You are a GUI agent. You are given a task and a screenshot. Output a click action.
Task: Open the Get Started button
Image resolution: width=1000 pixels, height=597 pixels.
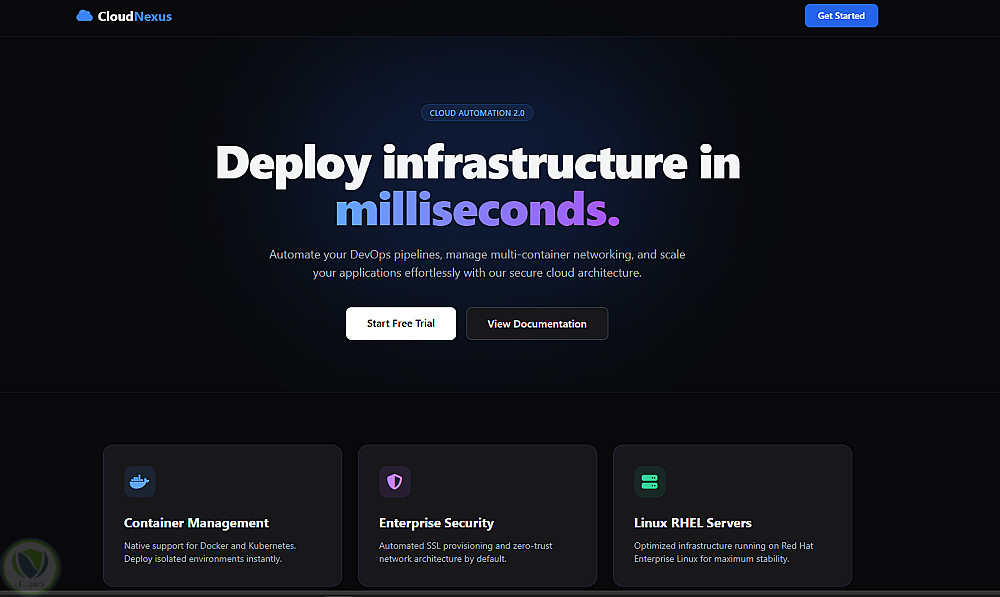click(x=841, y=16)
